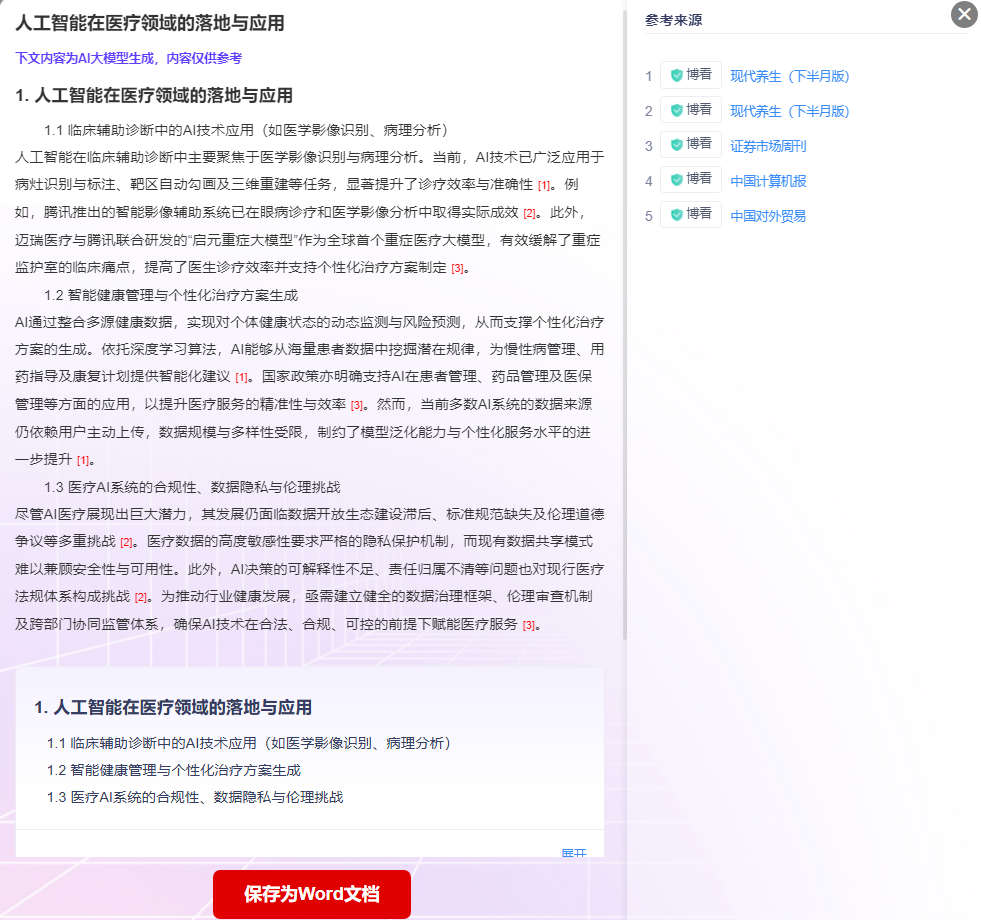Viewport: 981px width, 920px height.
Task: Click the article's vertical scrollbar
Action: [x=625, y=320]
